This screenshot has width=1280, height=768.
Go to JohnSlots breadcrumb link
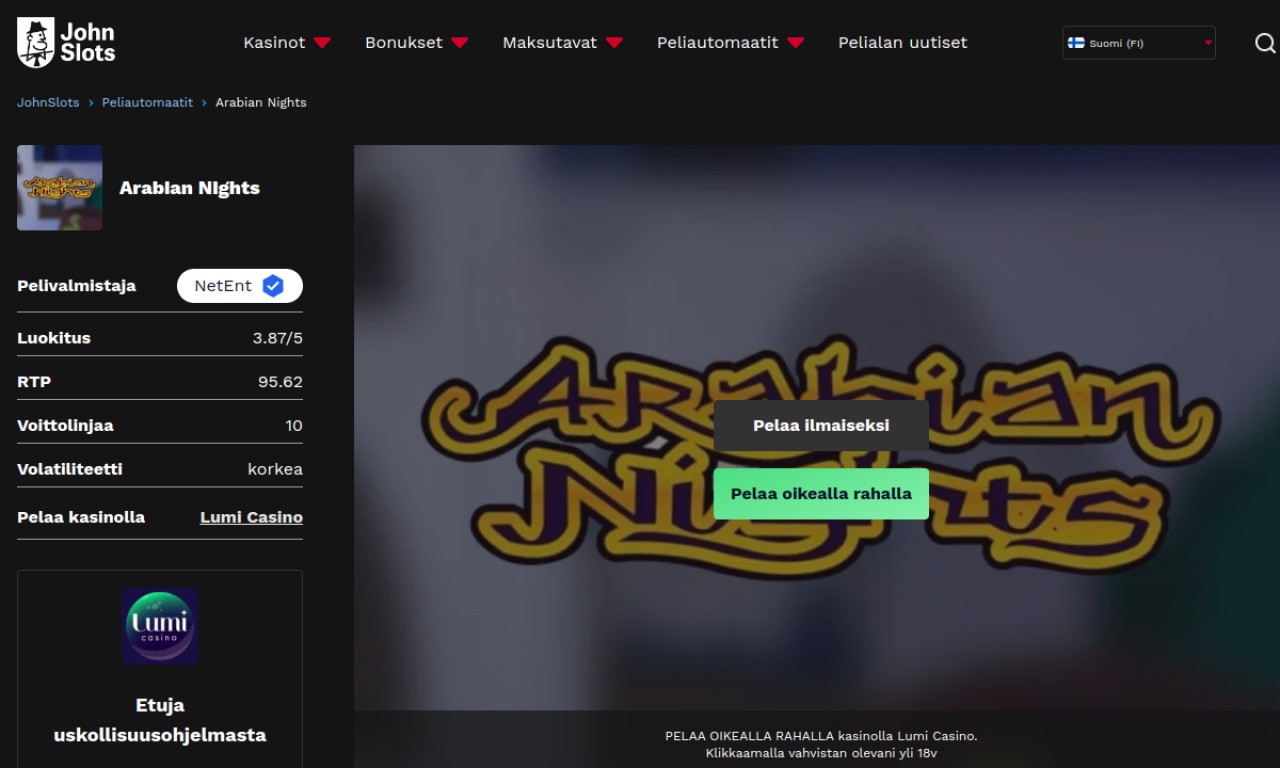coord(48,102)
